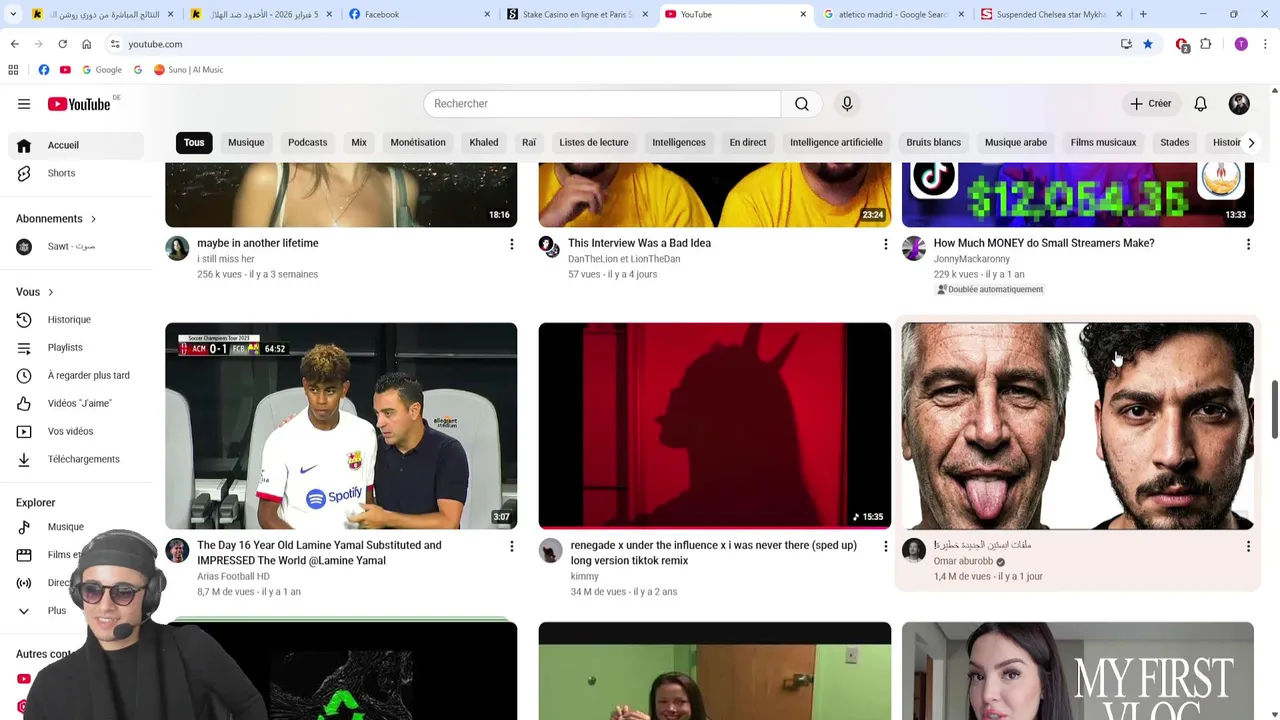
Task: Expand the Abonnements section
Action: coord(56,219)
